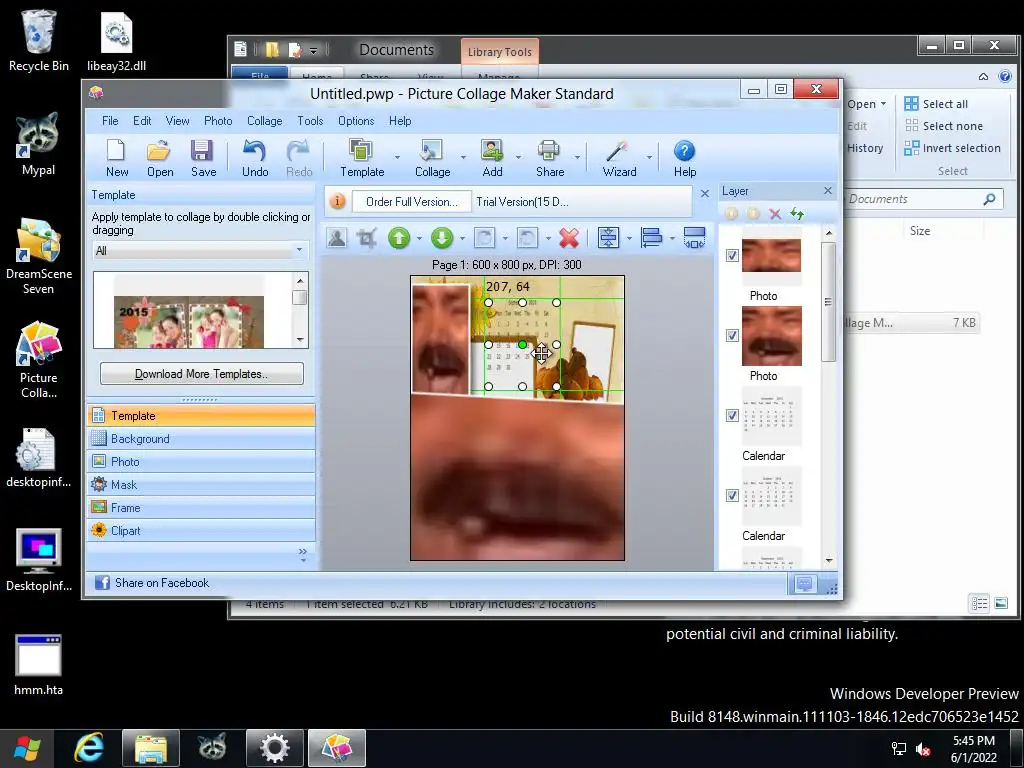Image resolution: width=1024 pixels, height=768 pixels.
Task: Click the Share printer icon
Action: [x=549, y=150]
